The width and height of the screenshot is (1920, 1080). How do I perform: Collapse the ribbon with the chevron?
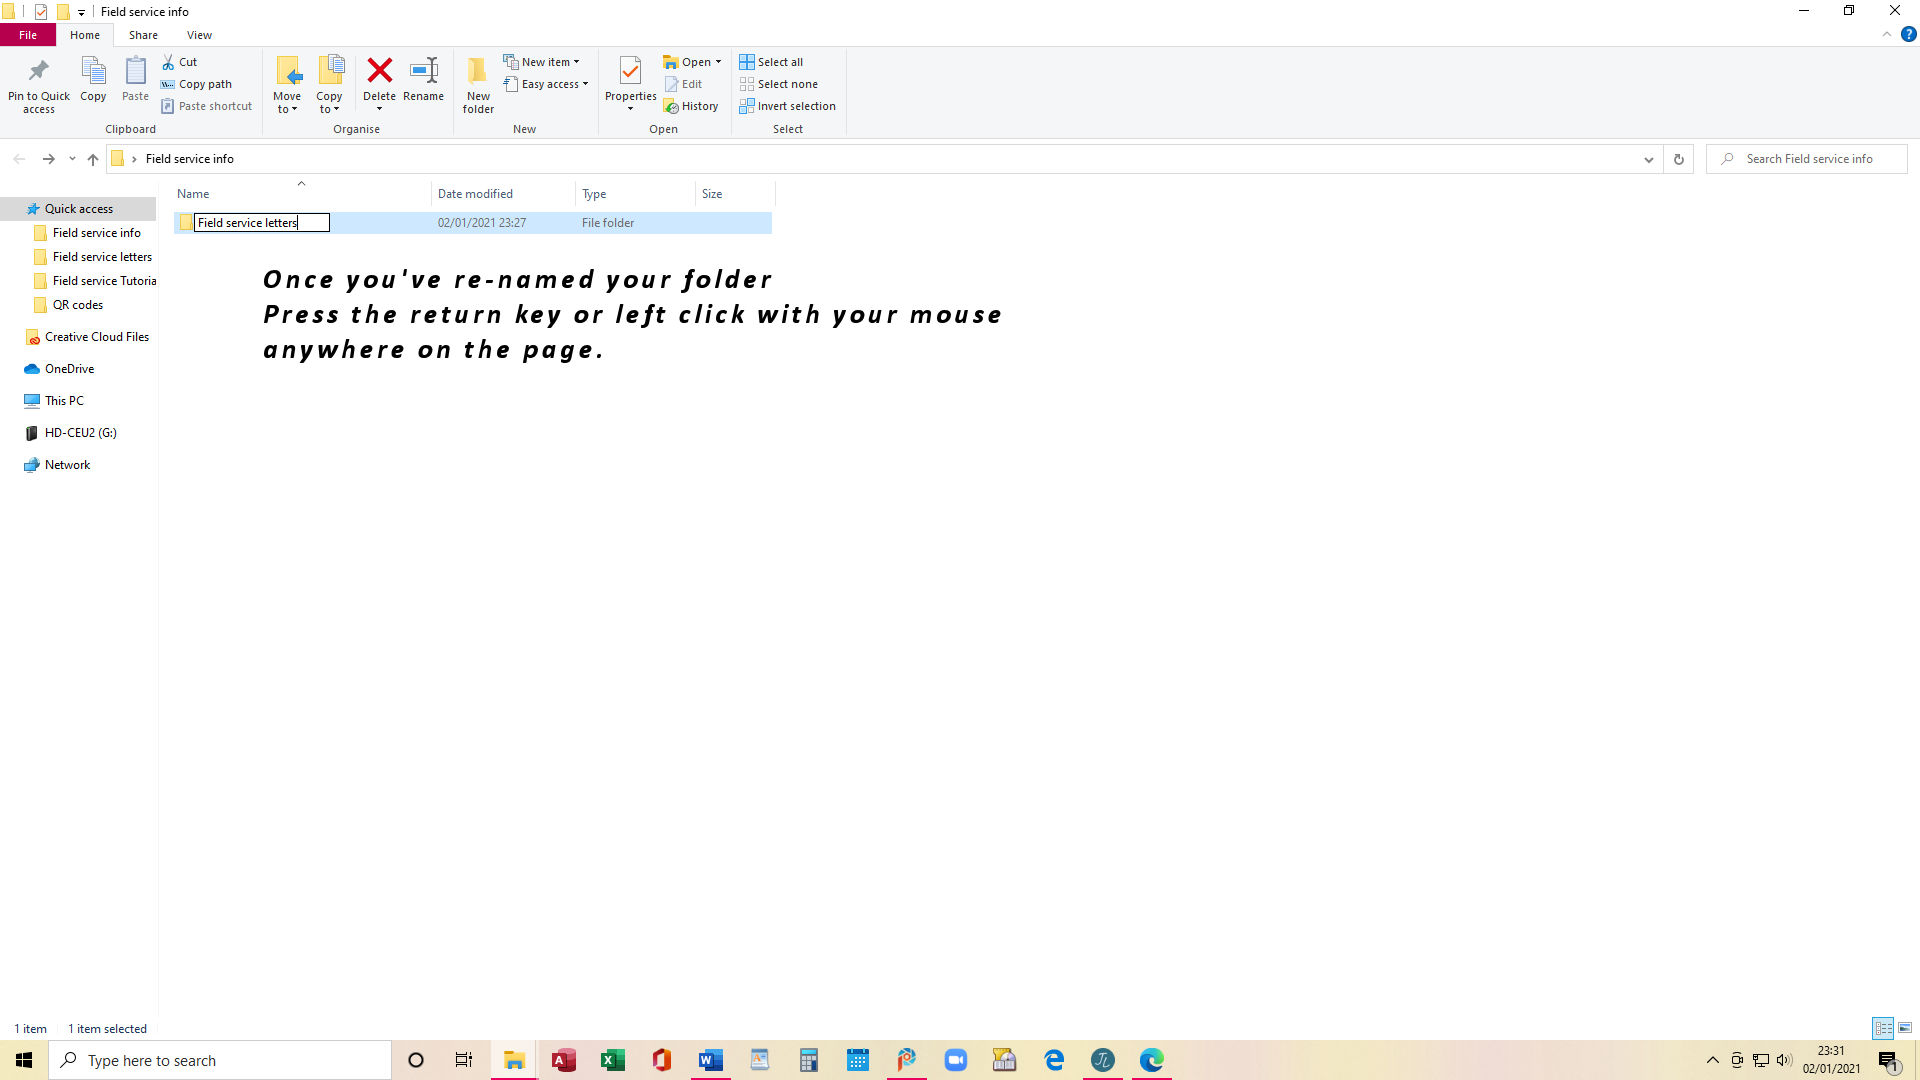[1887, 34]
